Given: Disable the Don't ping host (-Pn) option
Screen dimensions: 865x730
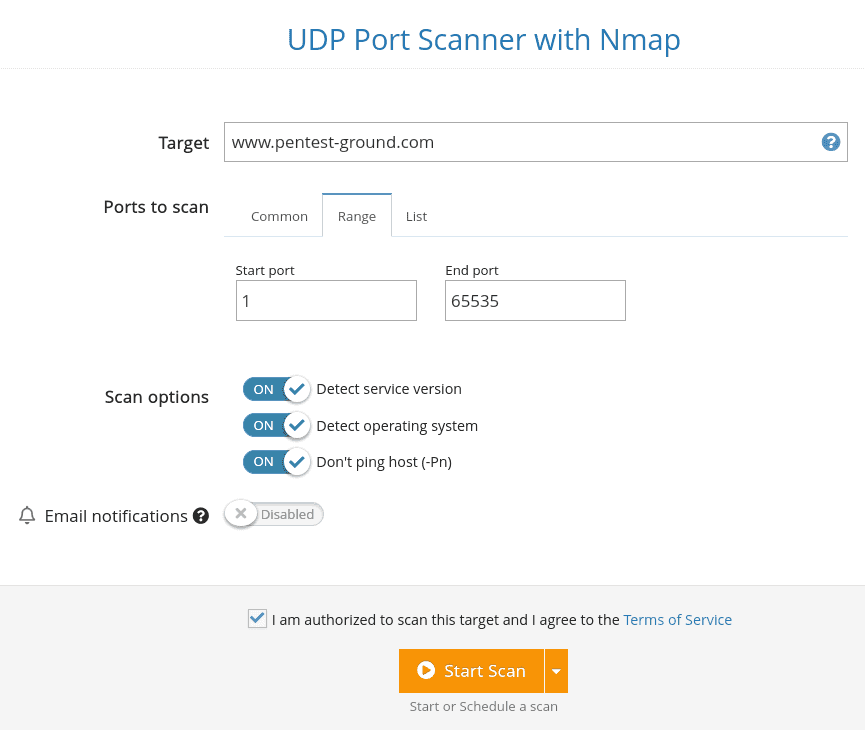Looking at the screenshot, I should [x=275, y=462].
